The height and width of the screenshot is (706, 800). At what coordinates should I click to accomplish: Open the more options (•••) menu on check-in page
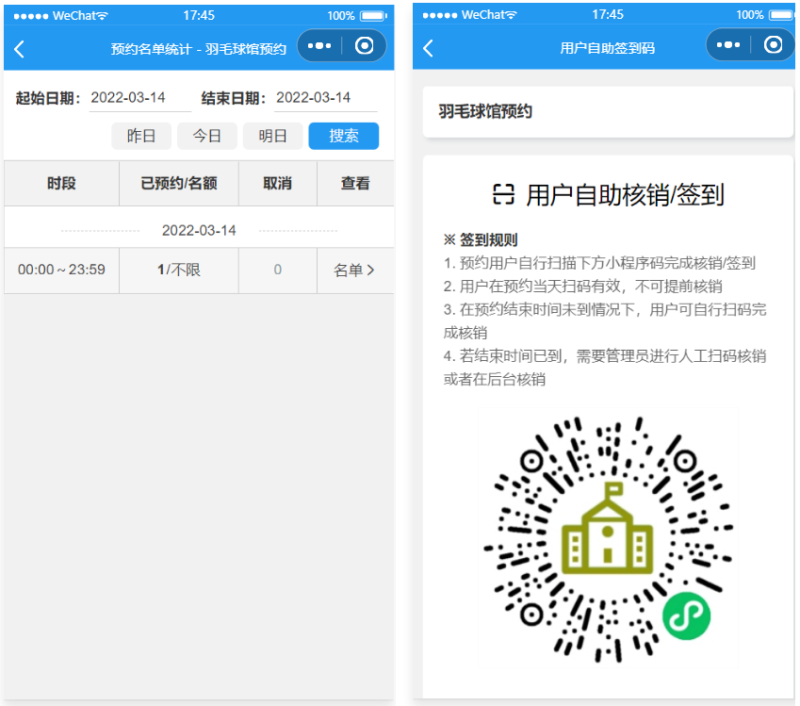coord(728,44)
